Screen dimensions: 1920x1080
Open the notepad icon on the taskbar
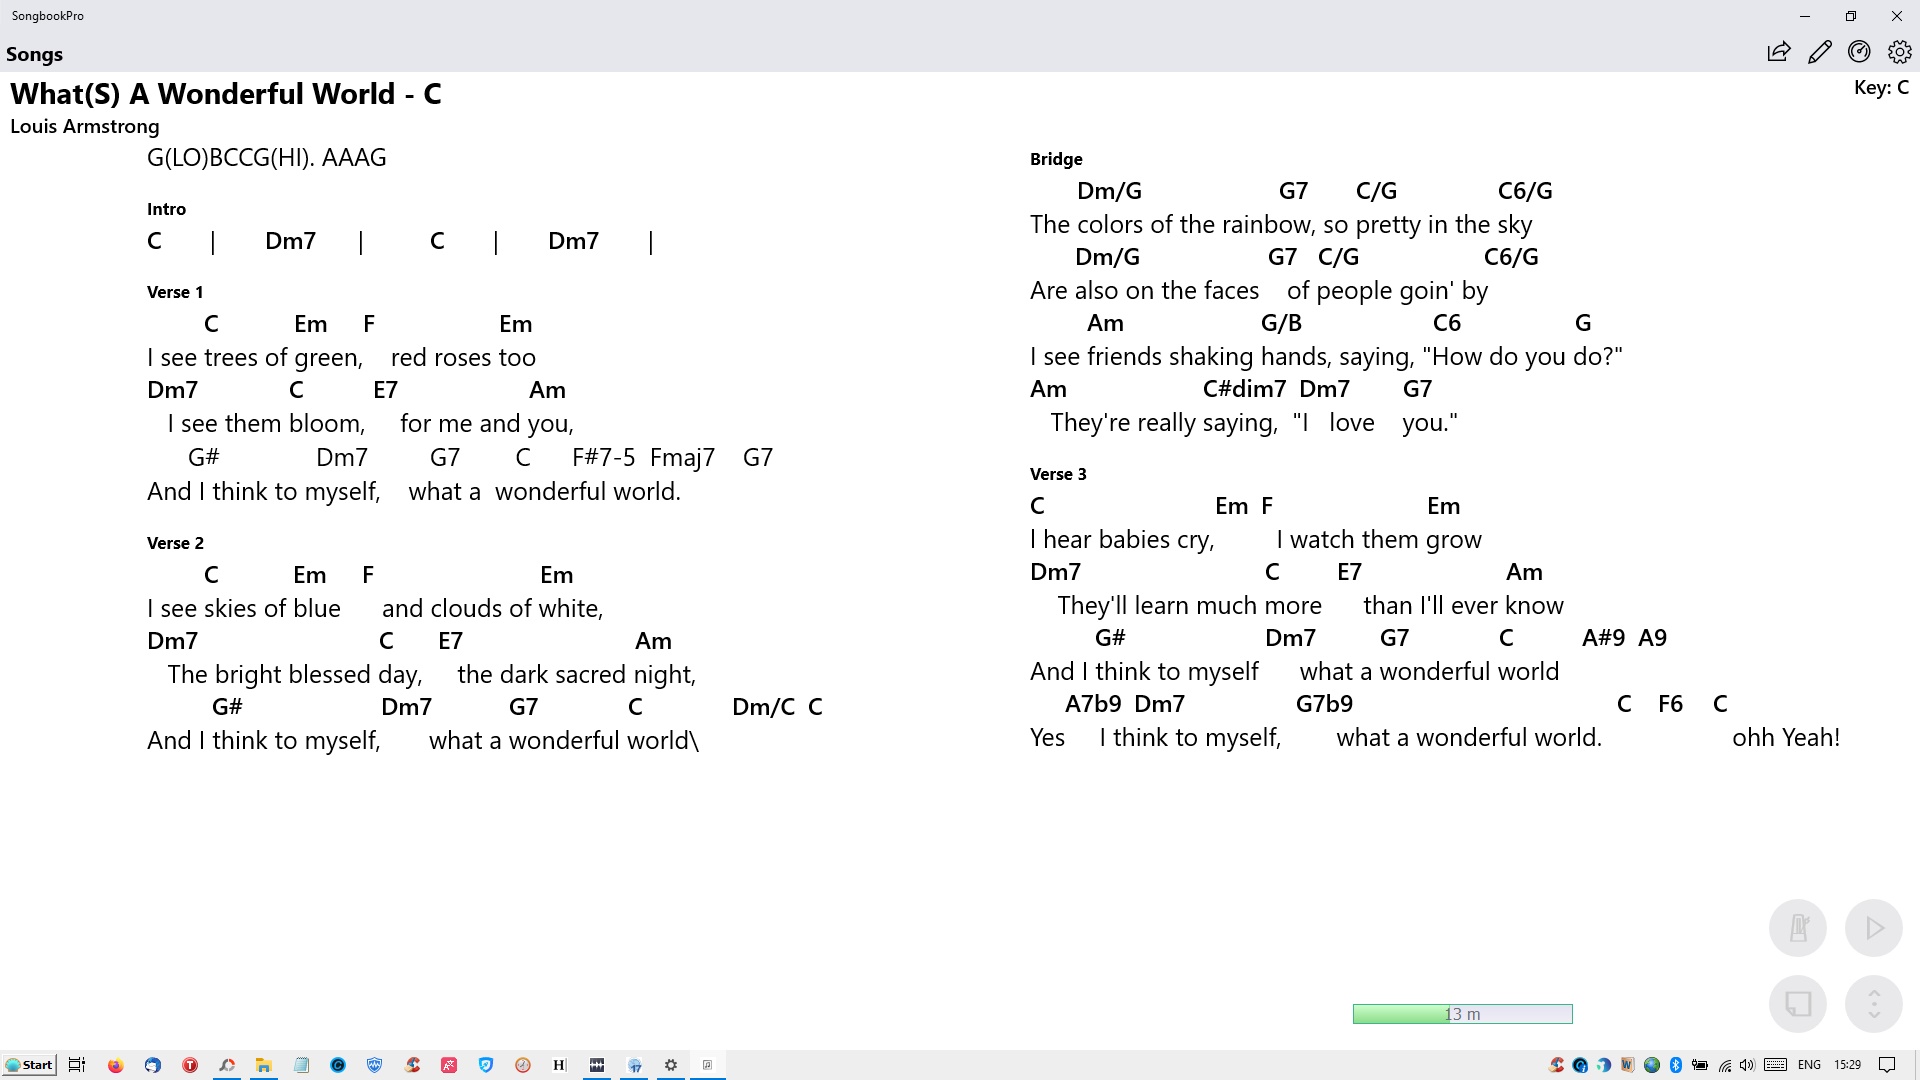click(301, 1065)
